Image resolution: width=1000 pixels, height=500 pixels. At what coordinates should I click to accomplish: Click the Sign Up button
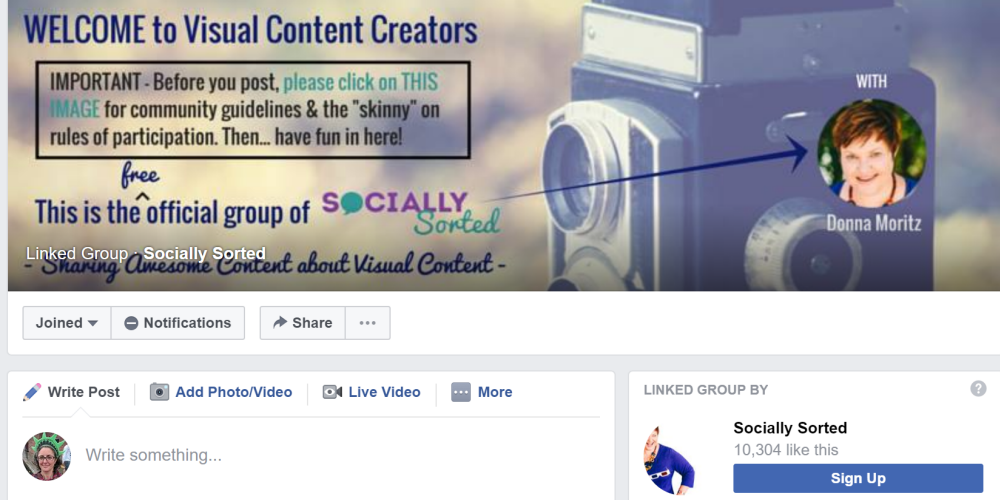pyautogui.click(x=858, y=478)
